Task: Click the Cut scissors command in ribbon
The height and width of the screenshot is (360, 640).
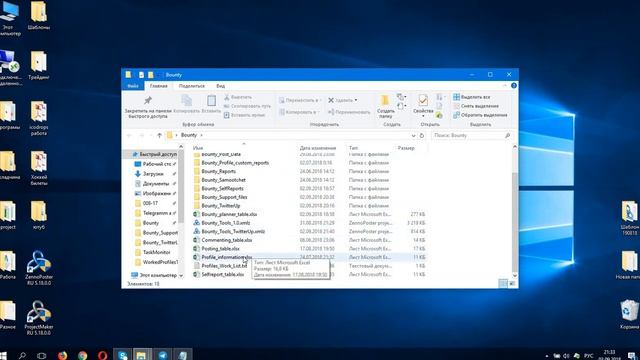Action: pyautogui.click(x=238, y=97)
